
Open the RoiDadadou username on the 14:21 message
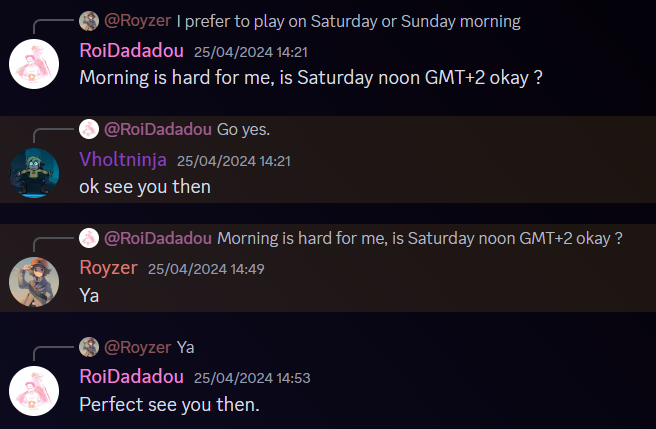point(130,51)
